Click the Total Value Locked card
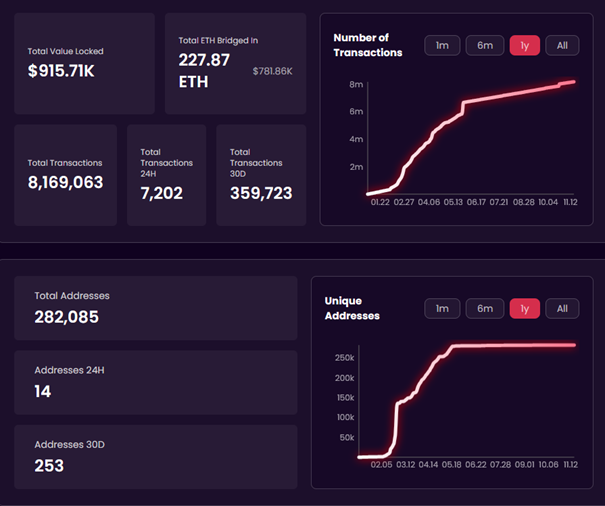Viewport: 605px width, 506px height. point(84,63)
